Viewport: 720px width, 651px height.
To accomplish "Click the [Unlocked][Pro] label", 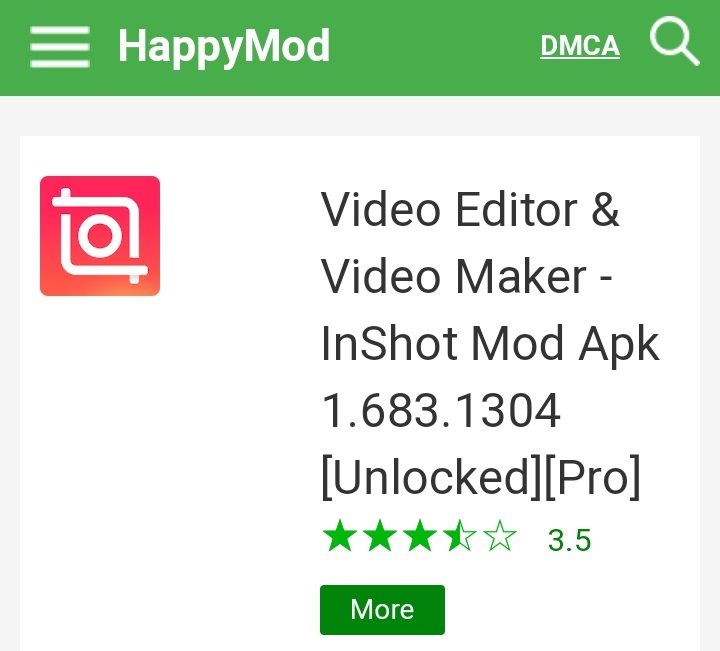I will point(481,477).
